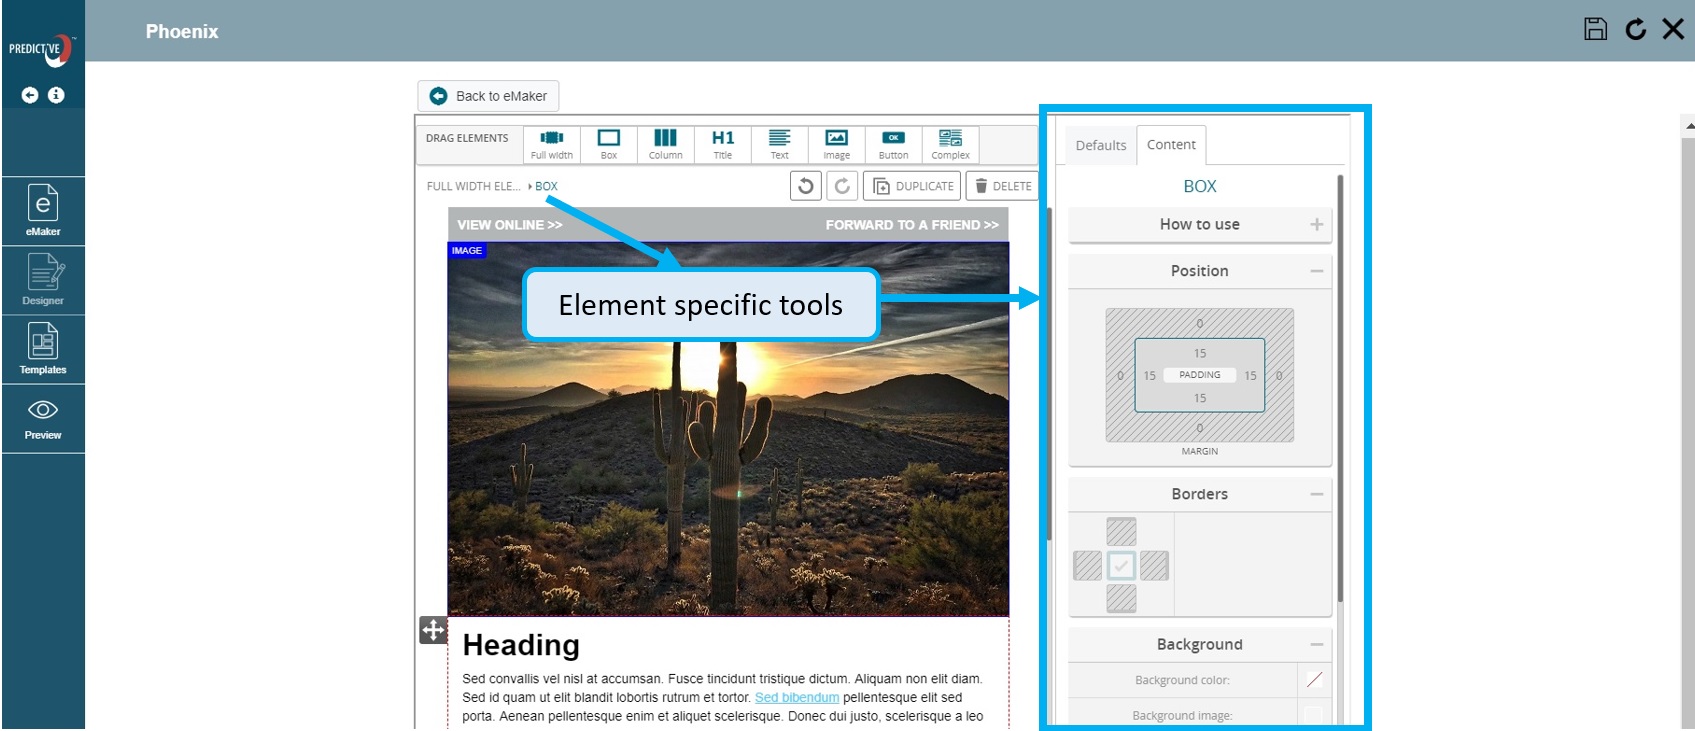Switch to the Defaults tab
Image resolution: width=1695 pixels, height=731 pixels.
1100,146
